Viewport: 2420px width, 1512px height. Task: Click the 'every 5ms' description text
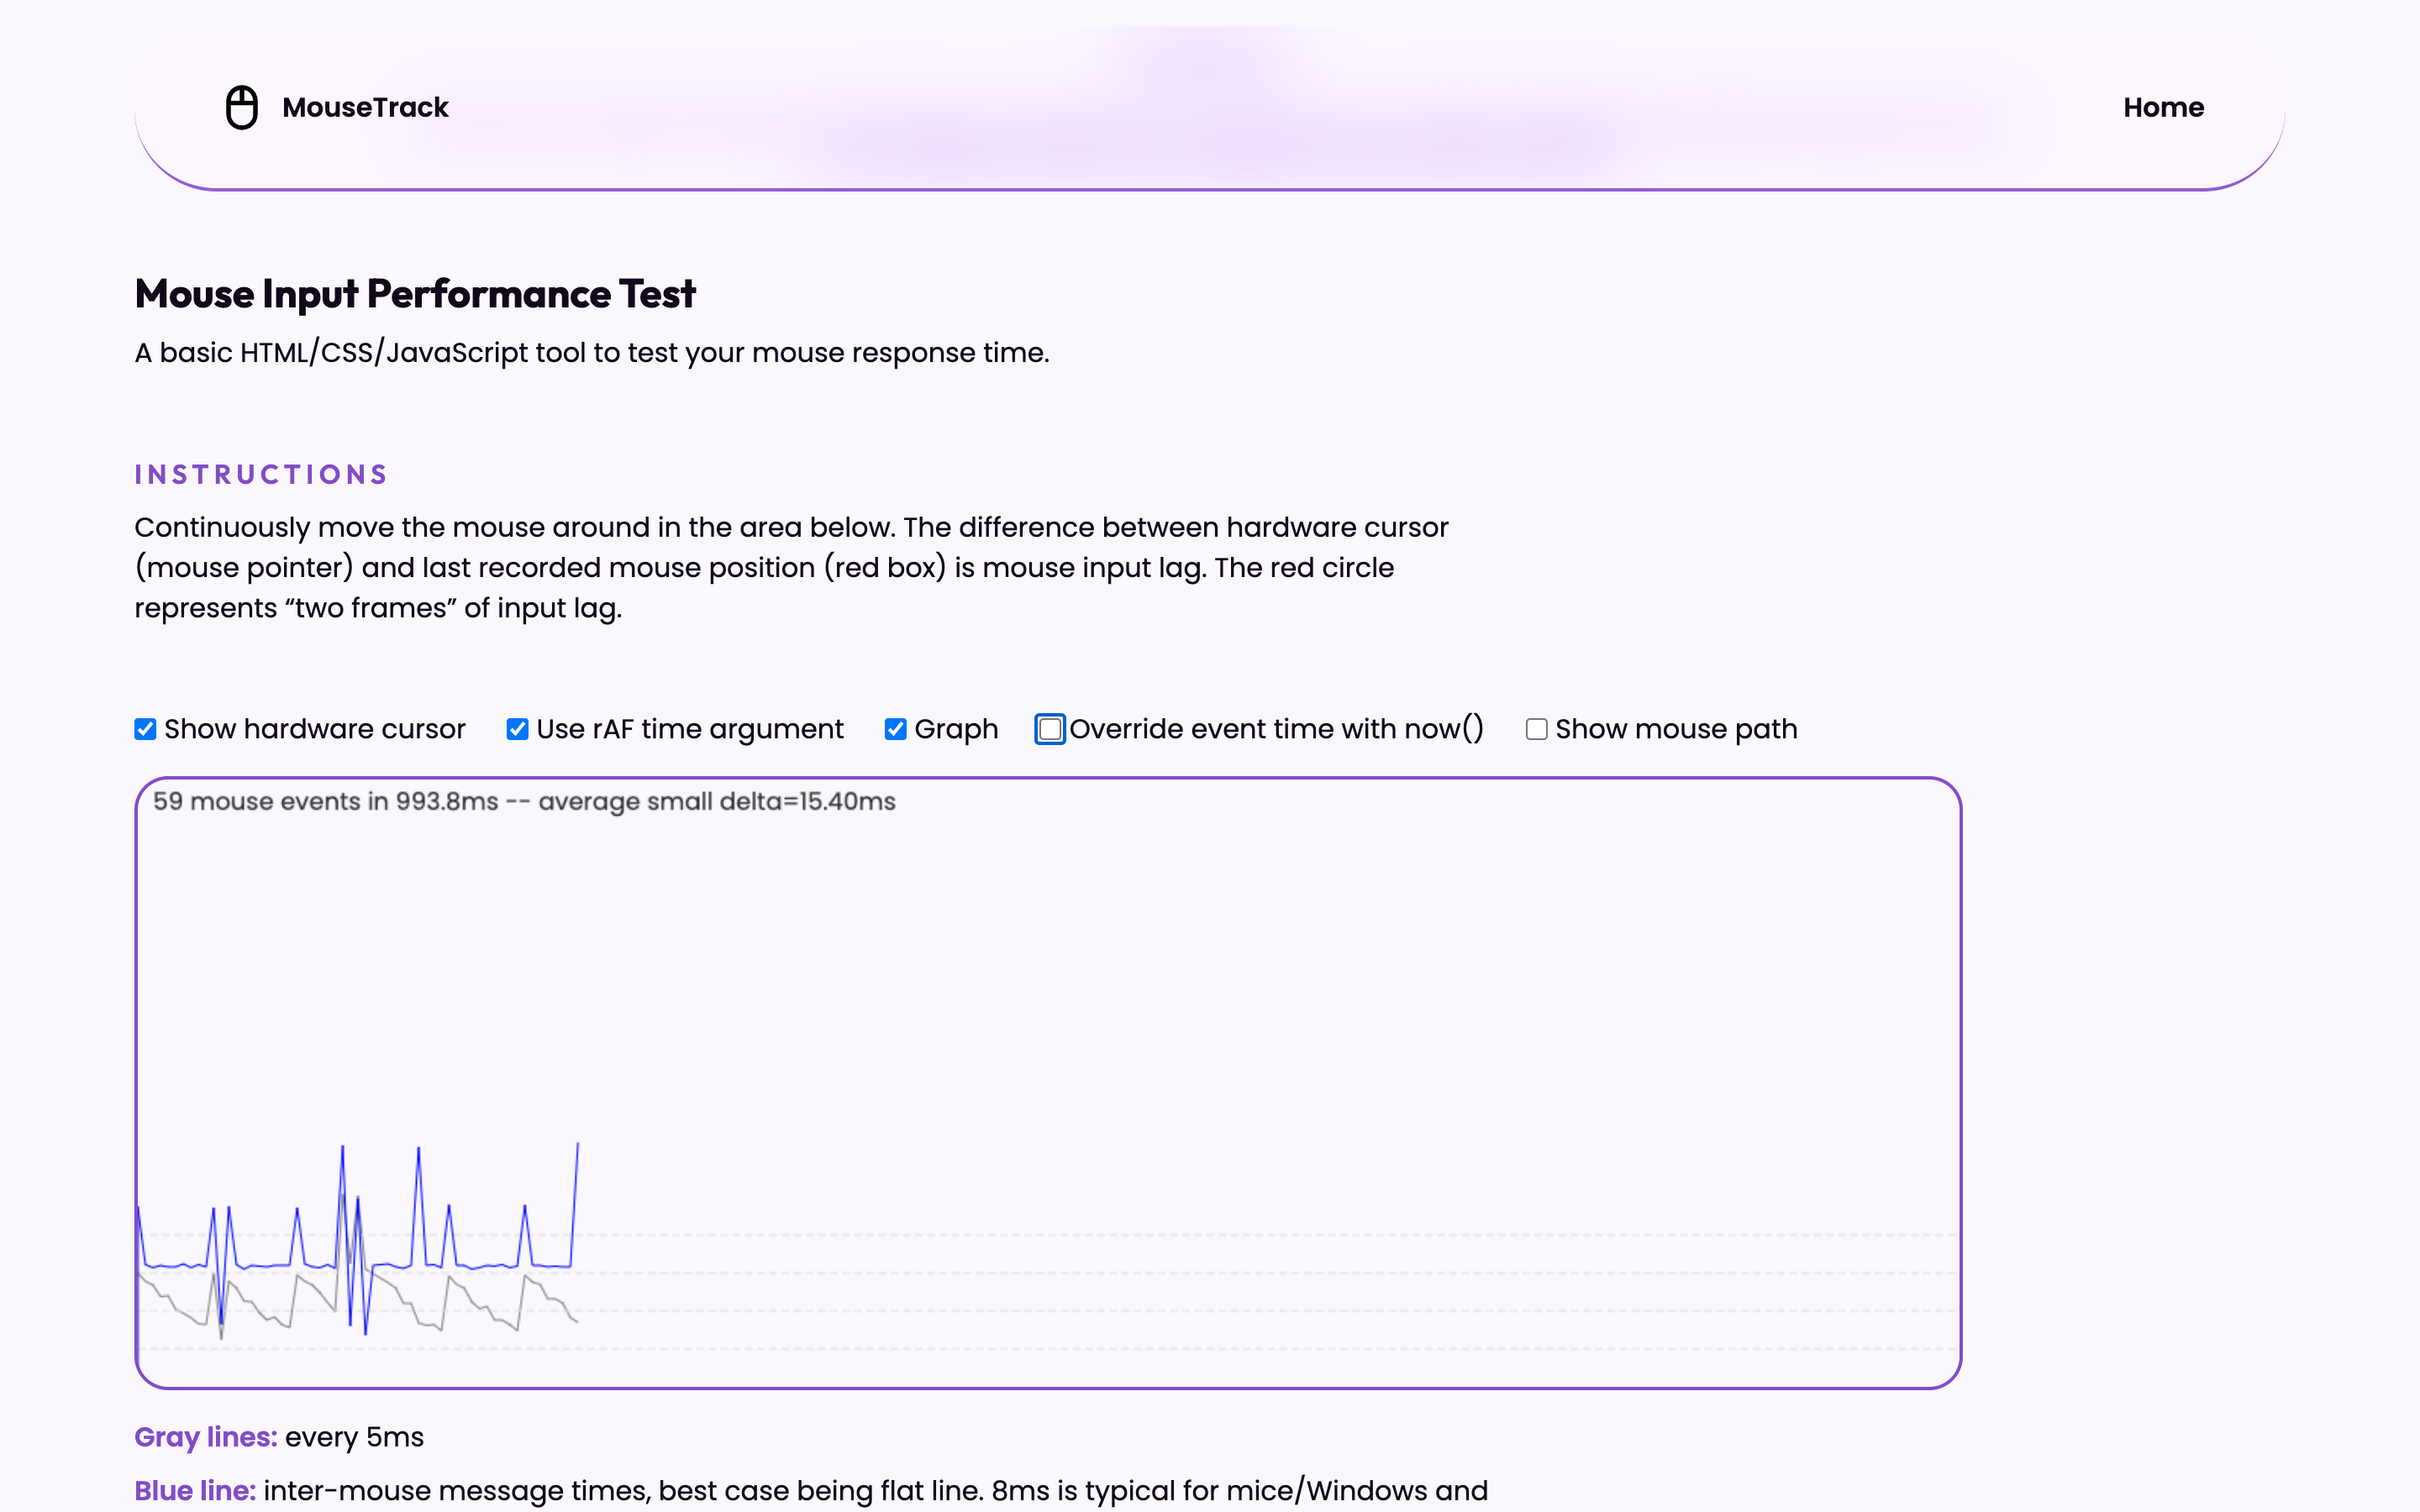[354, 1437]
